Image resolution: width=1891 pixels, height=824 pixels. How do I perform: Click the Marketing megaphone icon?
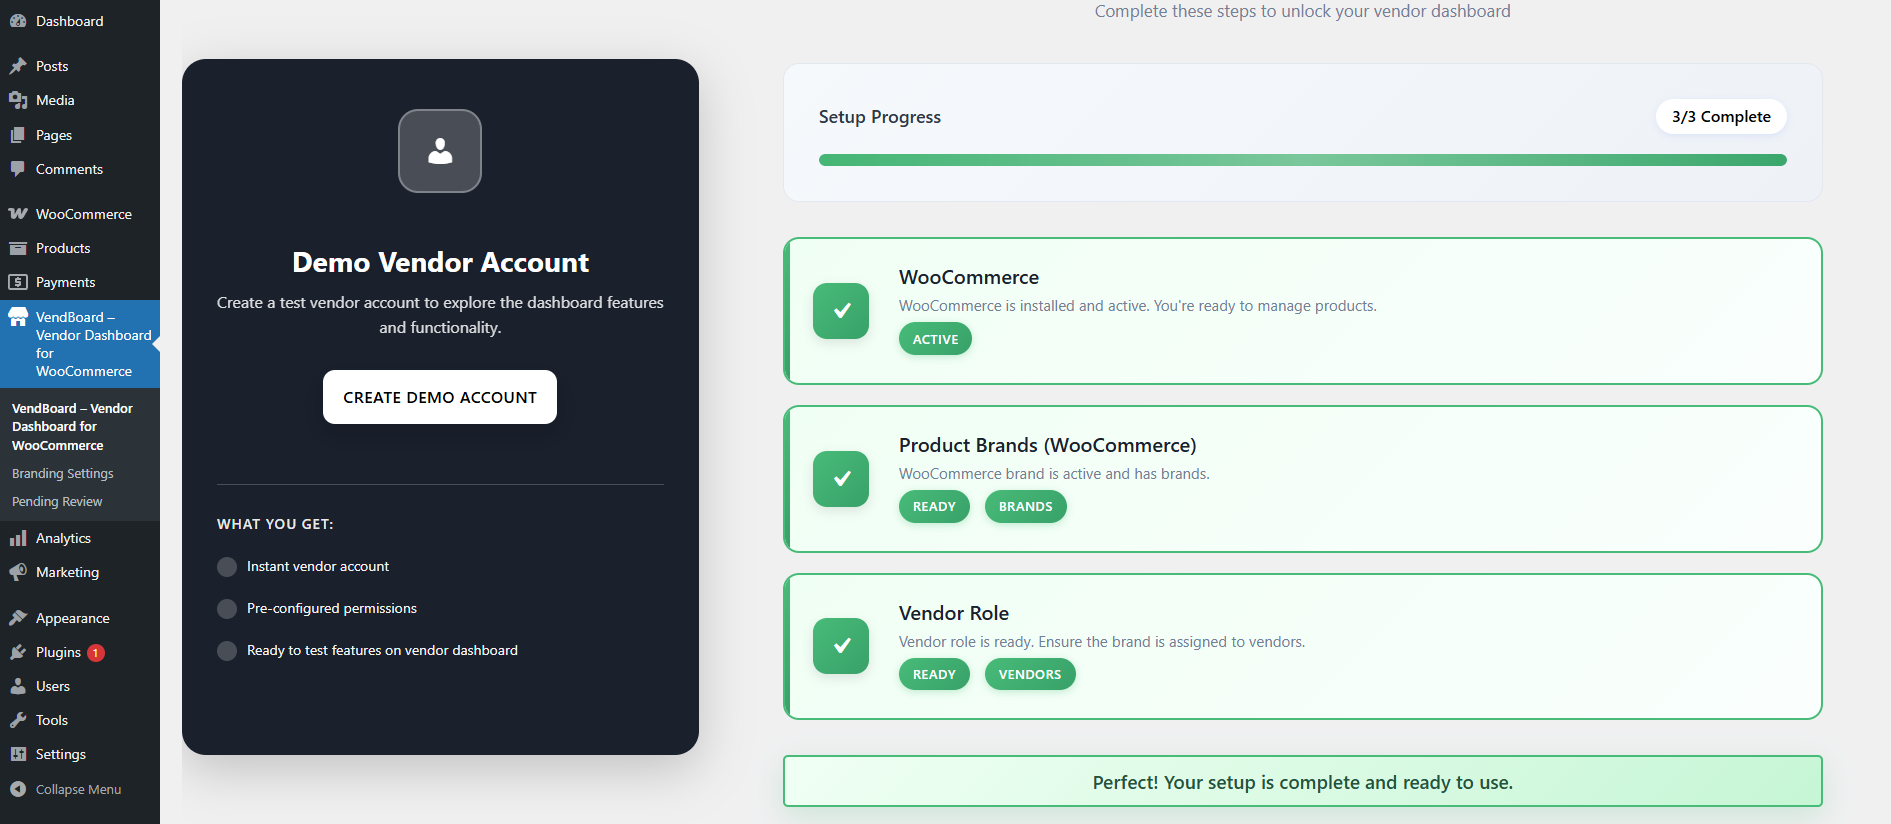(18, 572)
